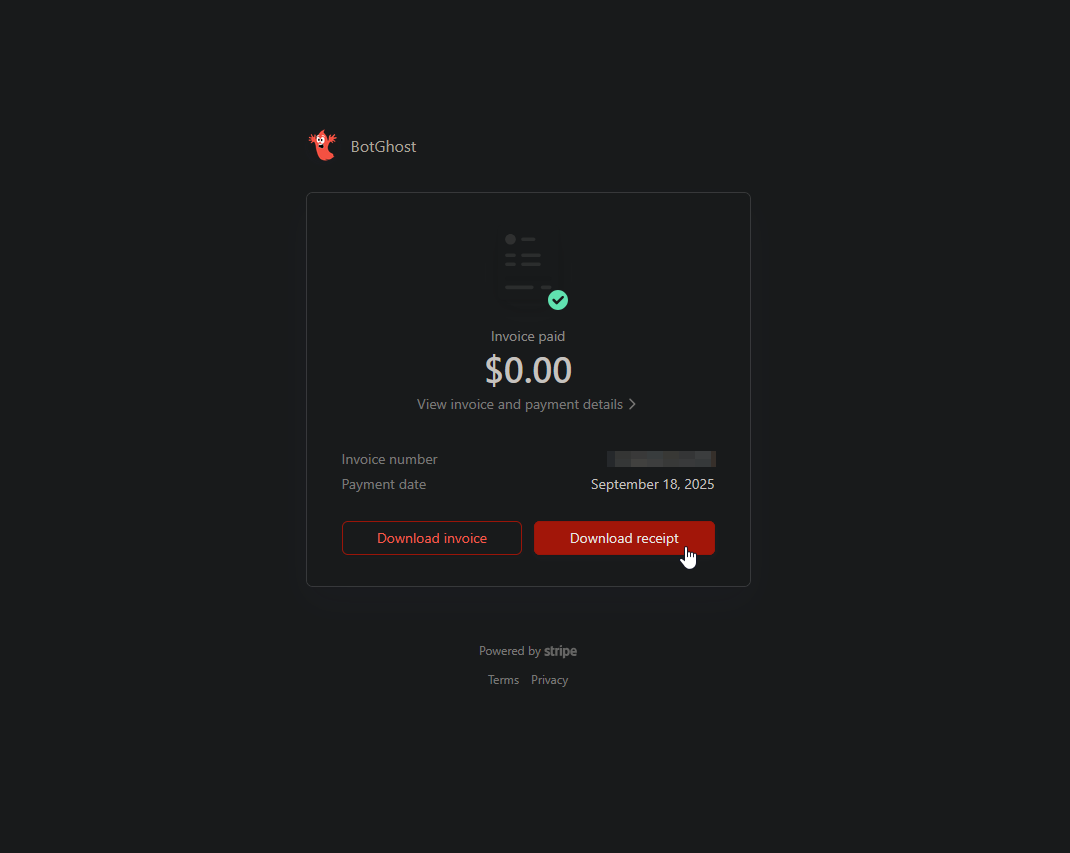Click the Invoice number label
This screenshot has width=1070, height=853.
click(x=390, y=459)
